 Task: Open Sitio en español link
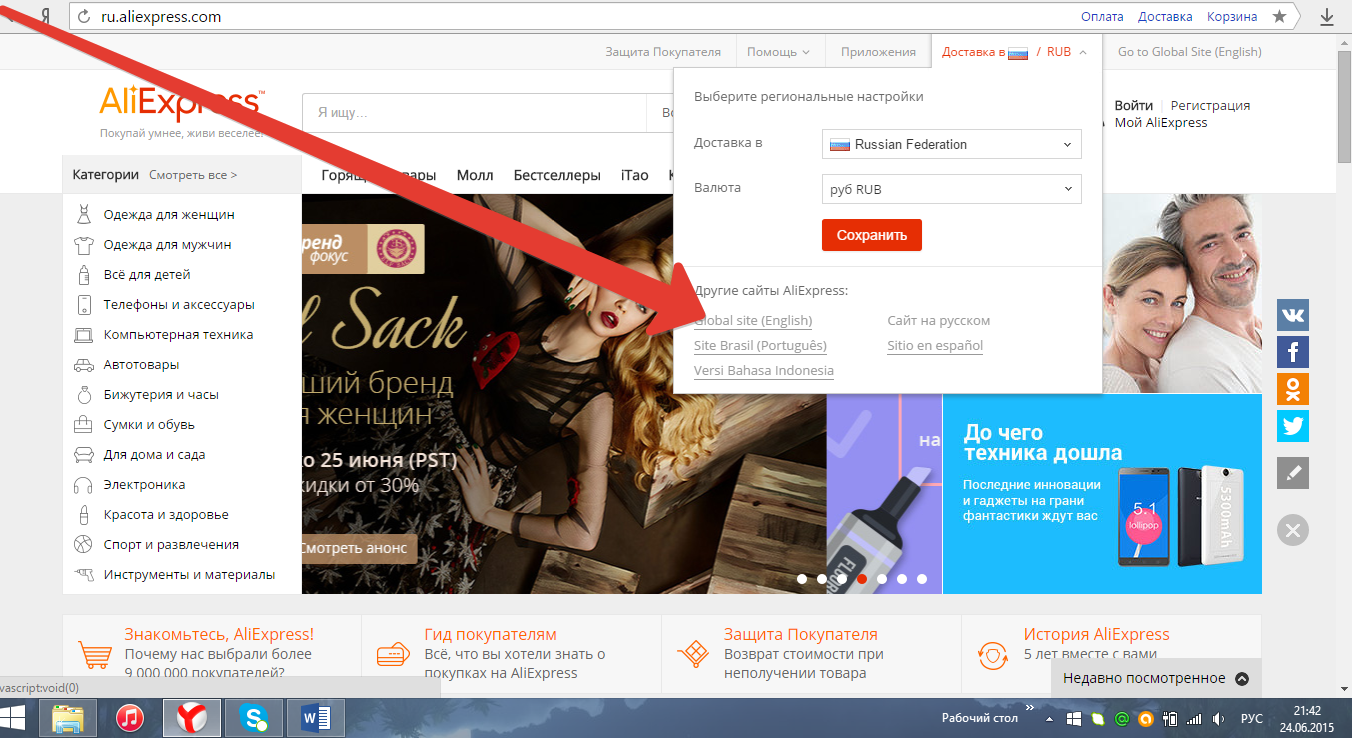tap(935, 346)
